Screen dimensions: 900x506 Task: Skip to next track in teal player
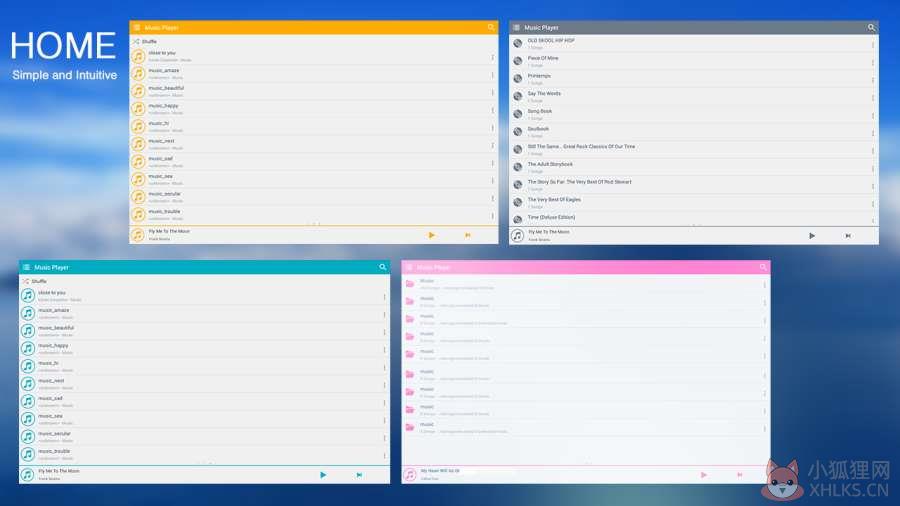coord(359,475)
